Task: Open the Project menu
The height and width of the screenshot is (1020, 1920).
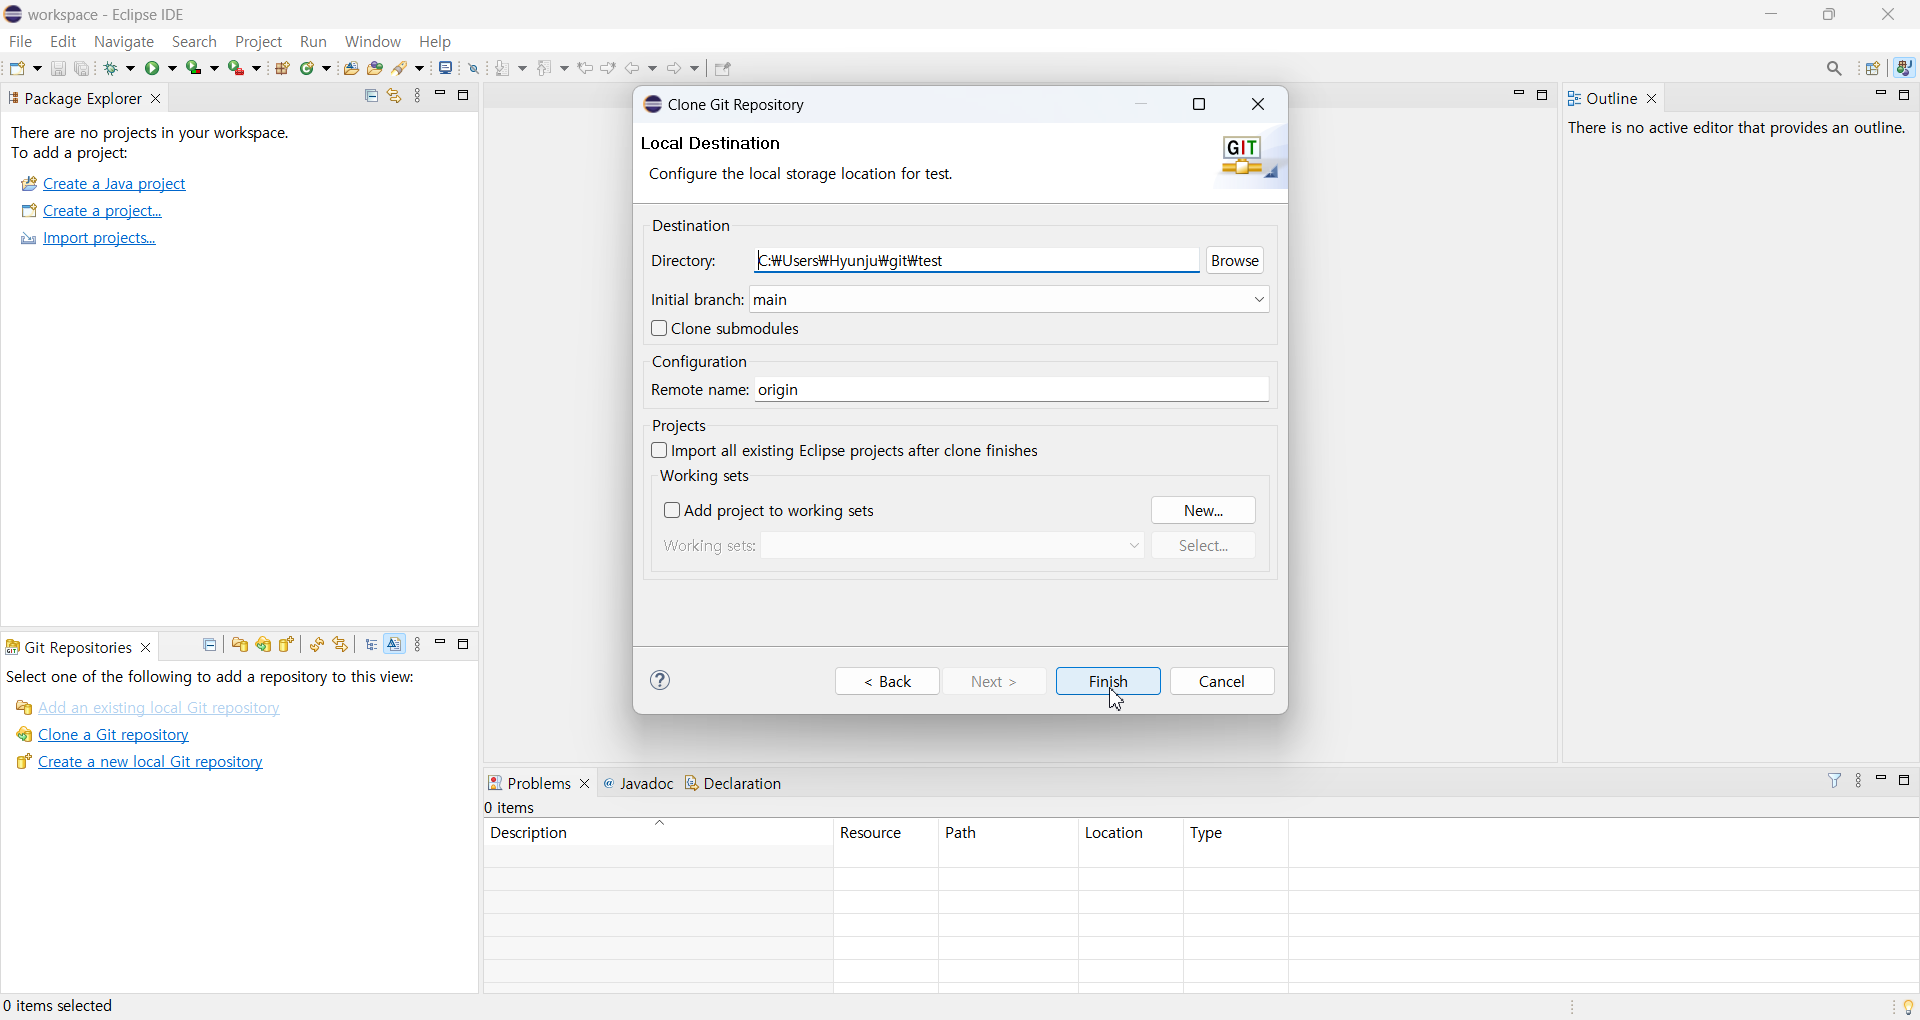Action: tap(260, 42)
